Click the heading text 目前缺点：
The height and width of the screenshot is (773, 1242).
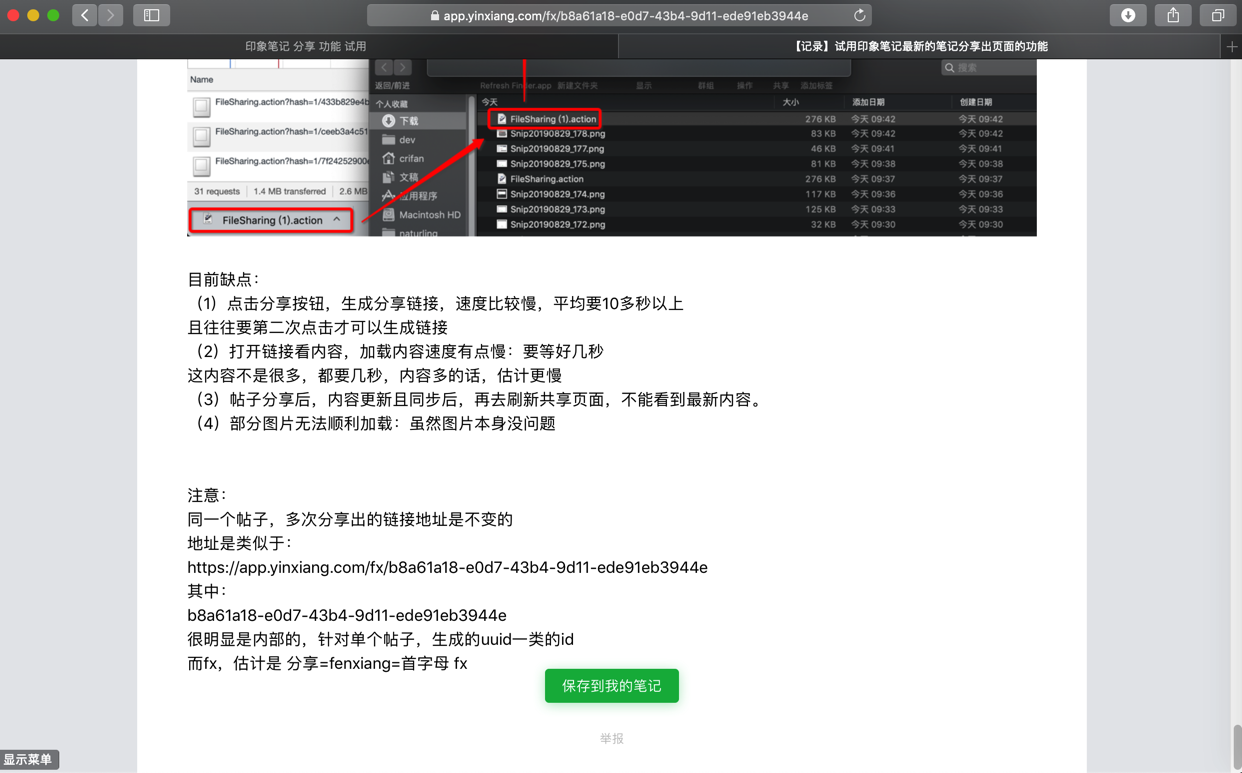point(224,279)
